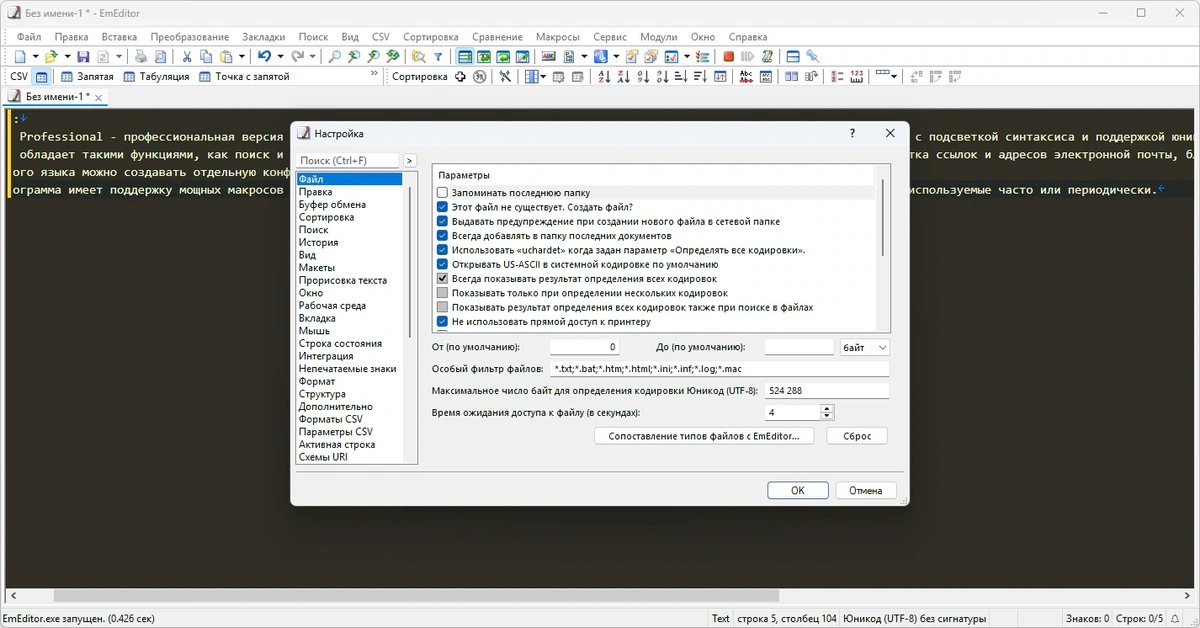The height and width of the screenshot is (628, 1200).
Task: Toggle 'Открывать US-ASCII в системной кодировке'
Action: tap(442, 264)
